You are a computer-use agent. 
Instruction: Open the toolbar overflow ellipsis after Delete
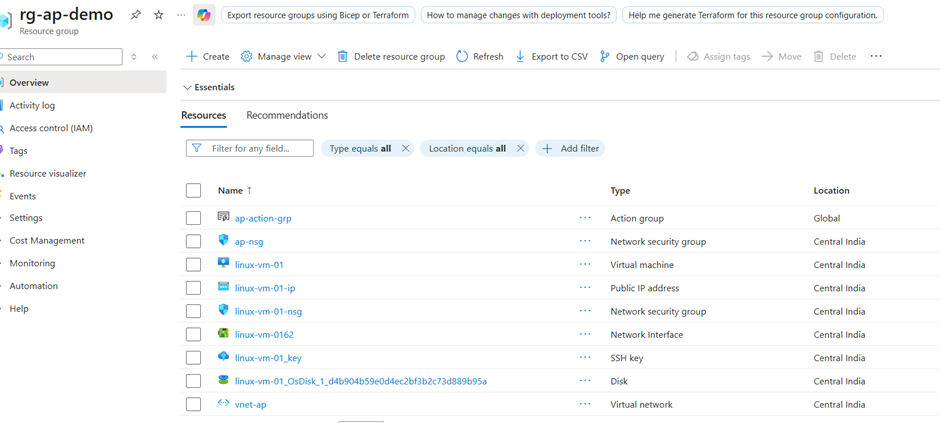(876, 56)
